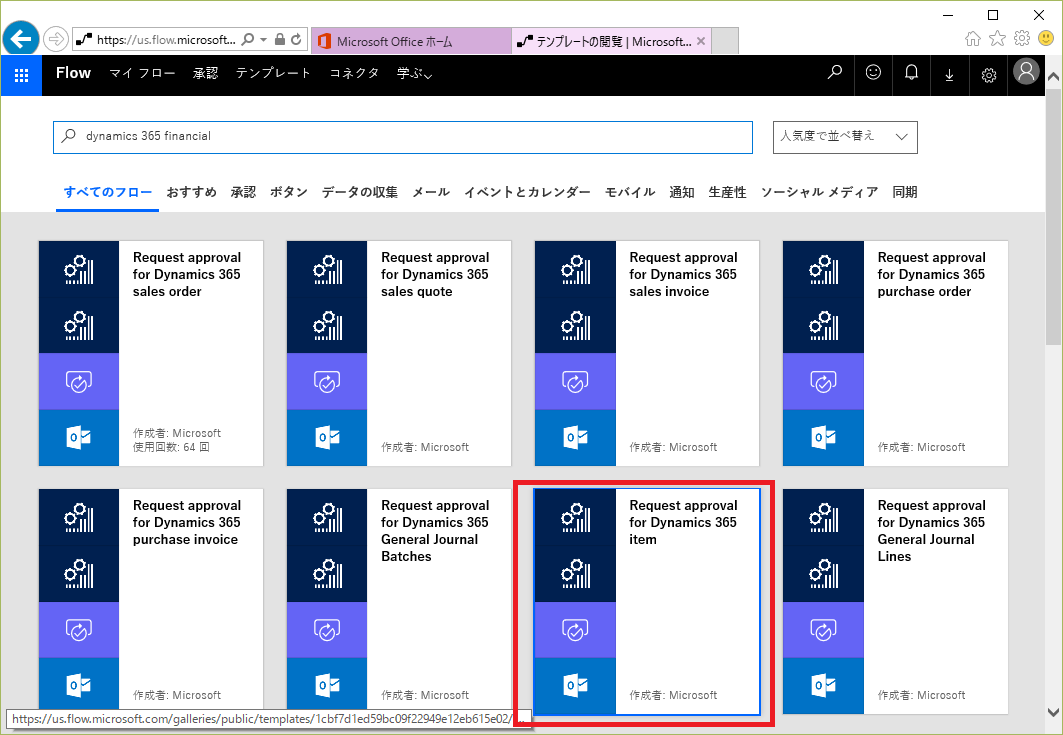Click the template search field
Screen dimensions: 1063x735
403,137
